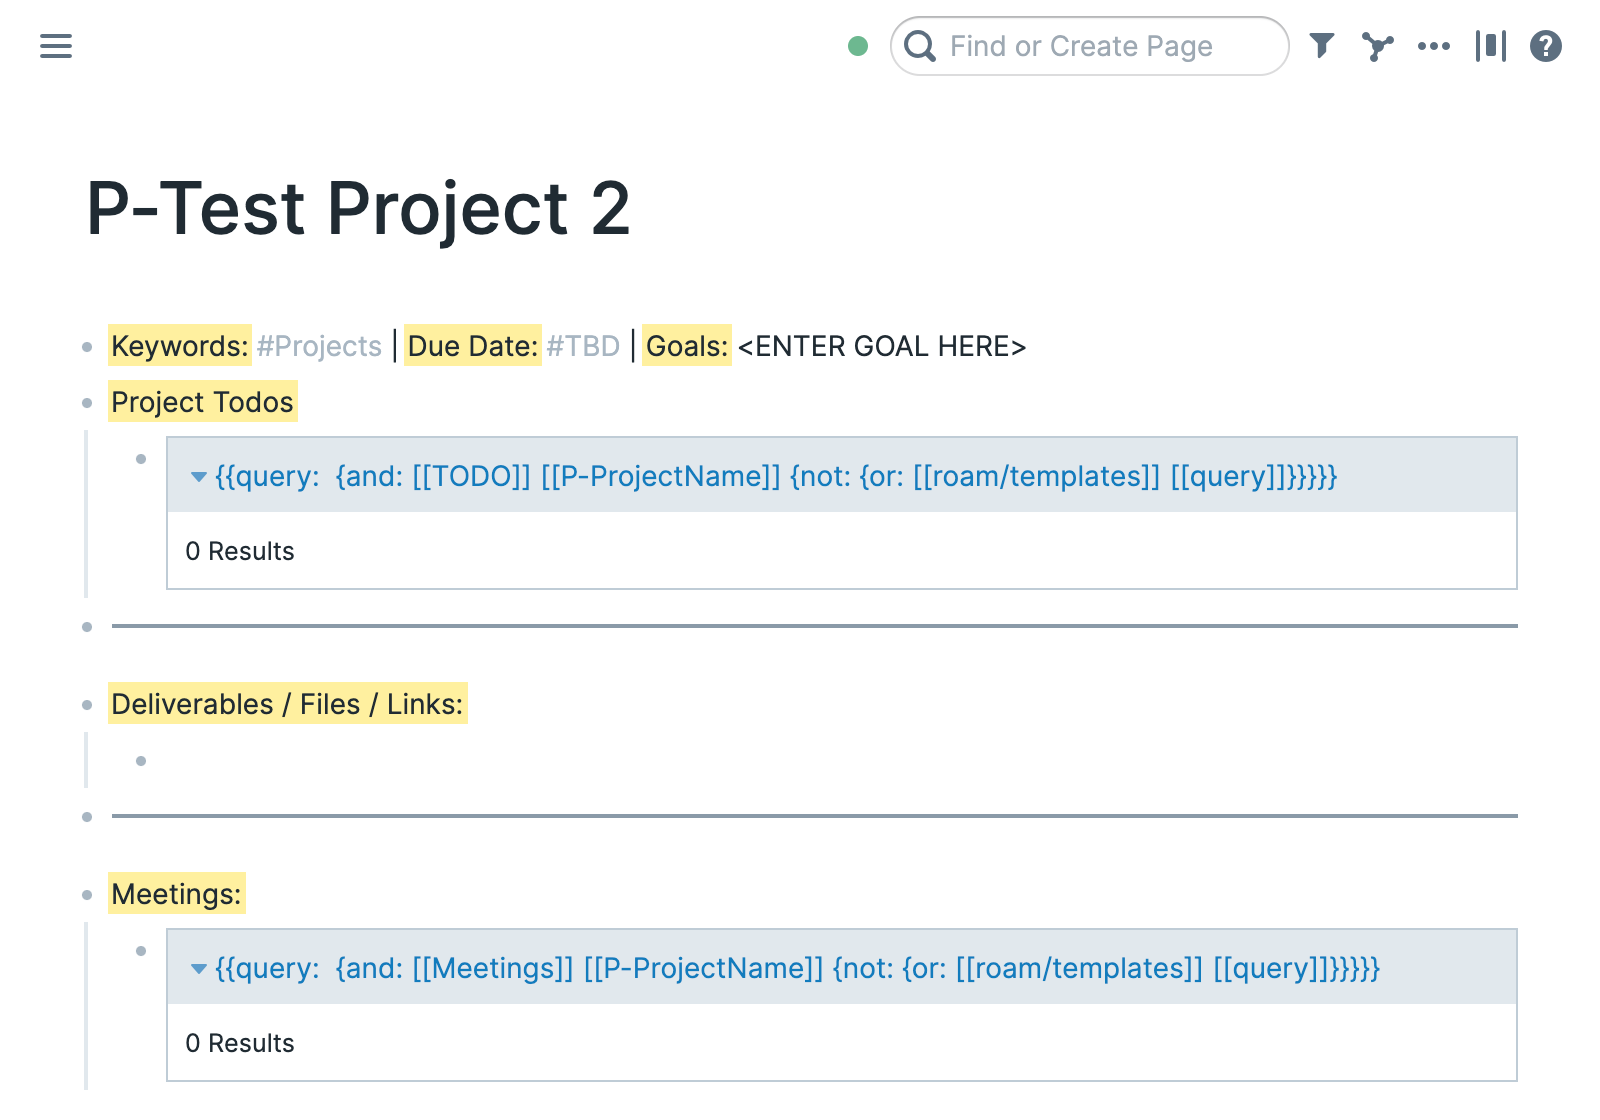Expand the Deliverables / Files / Links bullet
The height and width of the screenshot is (1120, 1600).
(87, 704)
